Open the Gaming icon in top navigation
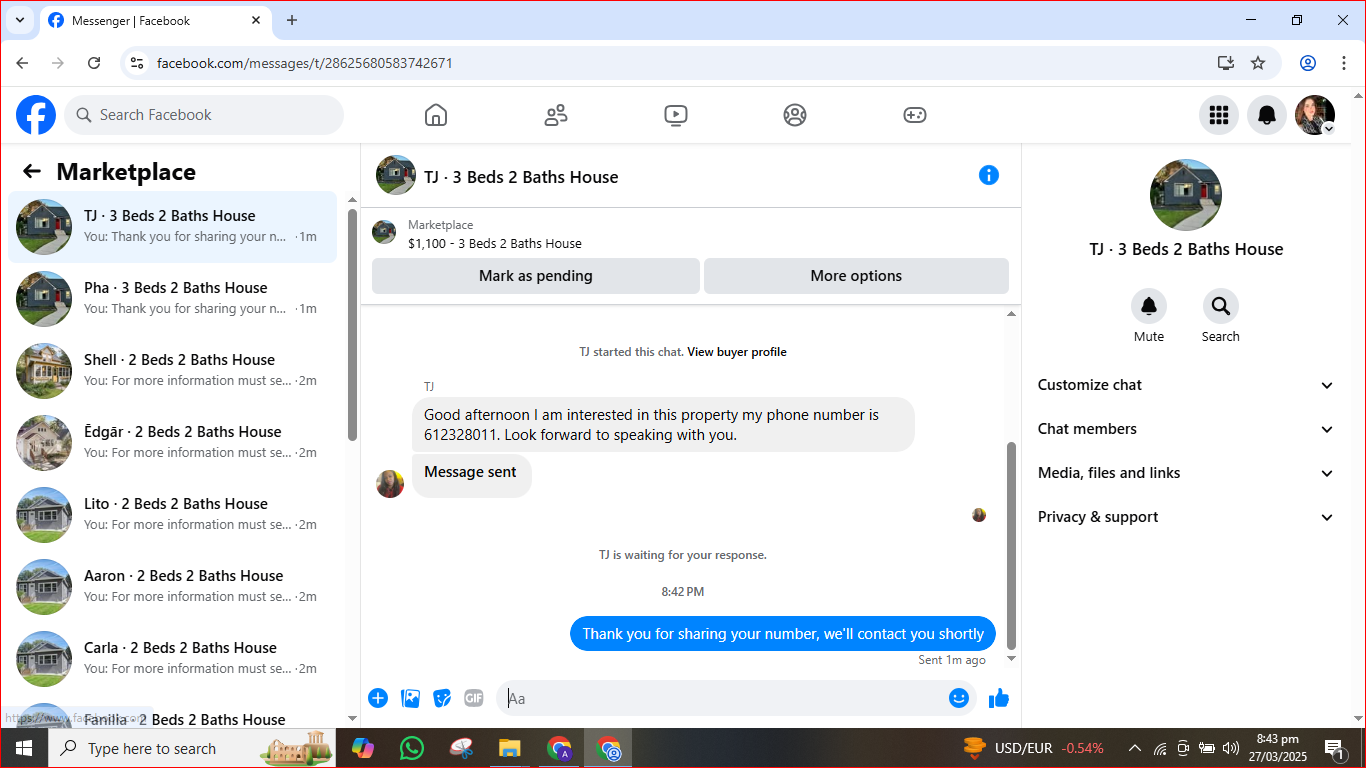 (x=915, y=115)
